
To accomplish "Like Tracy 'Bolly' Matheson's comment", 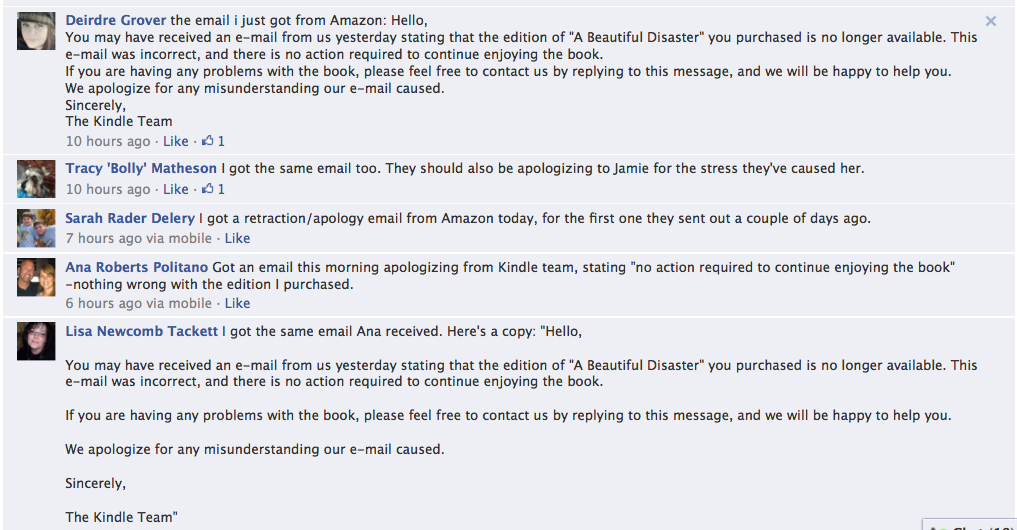I will pos(176,189).
